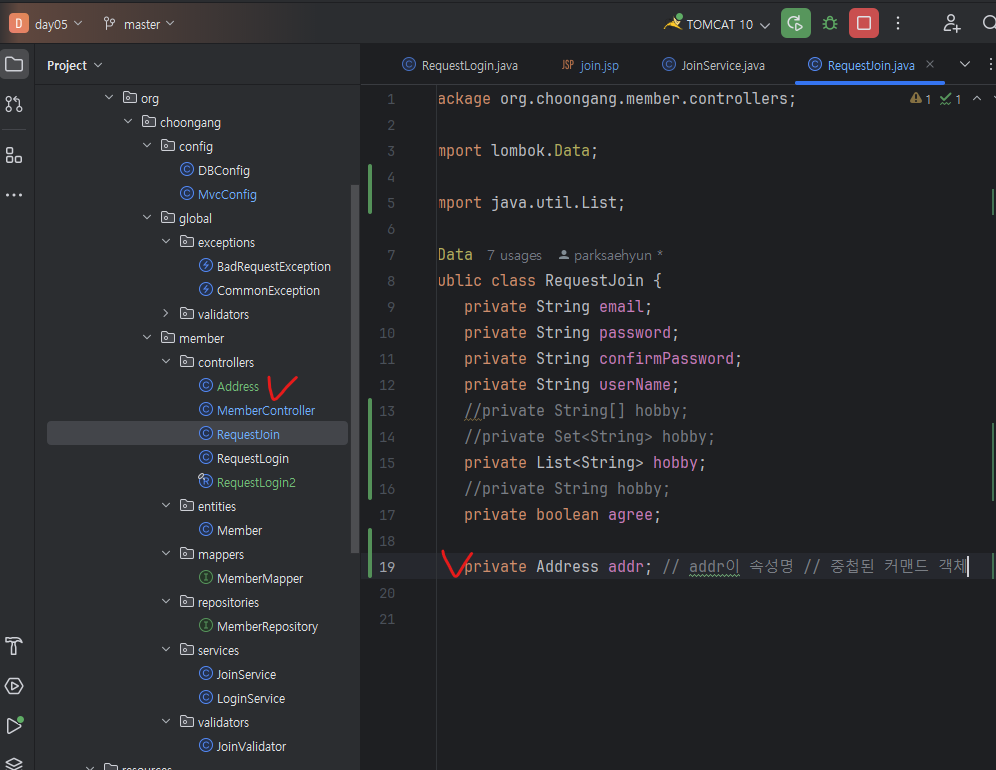996x770 pixels.
Task: Open Code With Me user icon
Action: click(951, 24)
